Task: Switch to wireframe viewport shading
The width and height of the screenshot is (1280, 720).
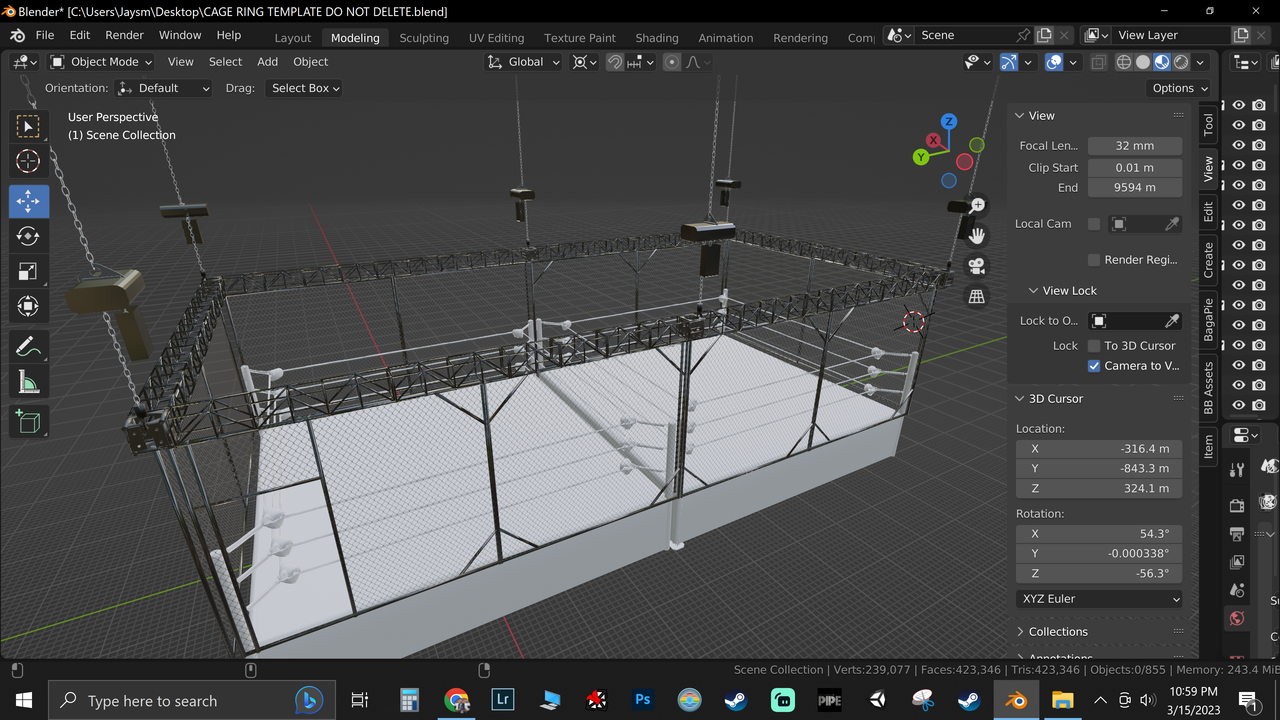Action: click(x=1124, y=62)
